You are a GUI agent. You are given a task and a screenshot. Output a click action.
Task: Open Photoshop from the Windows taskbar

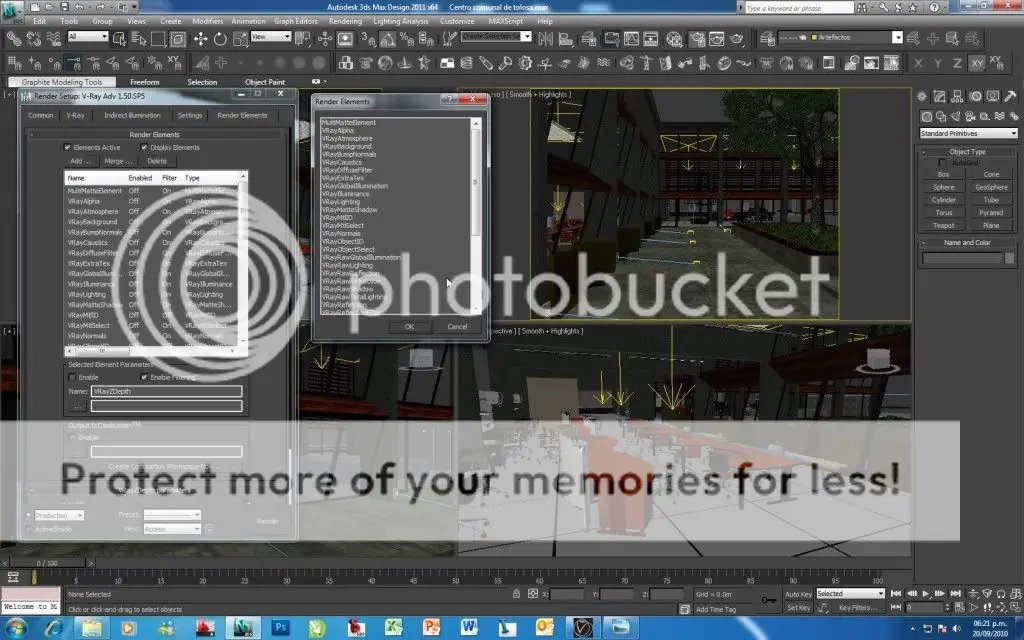click(x=281, y=627)
